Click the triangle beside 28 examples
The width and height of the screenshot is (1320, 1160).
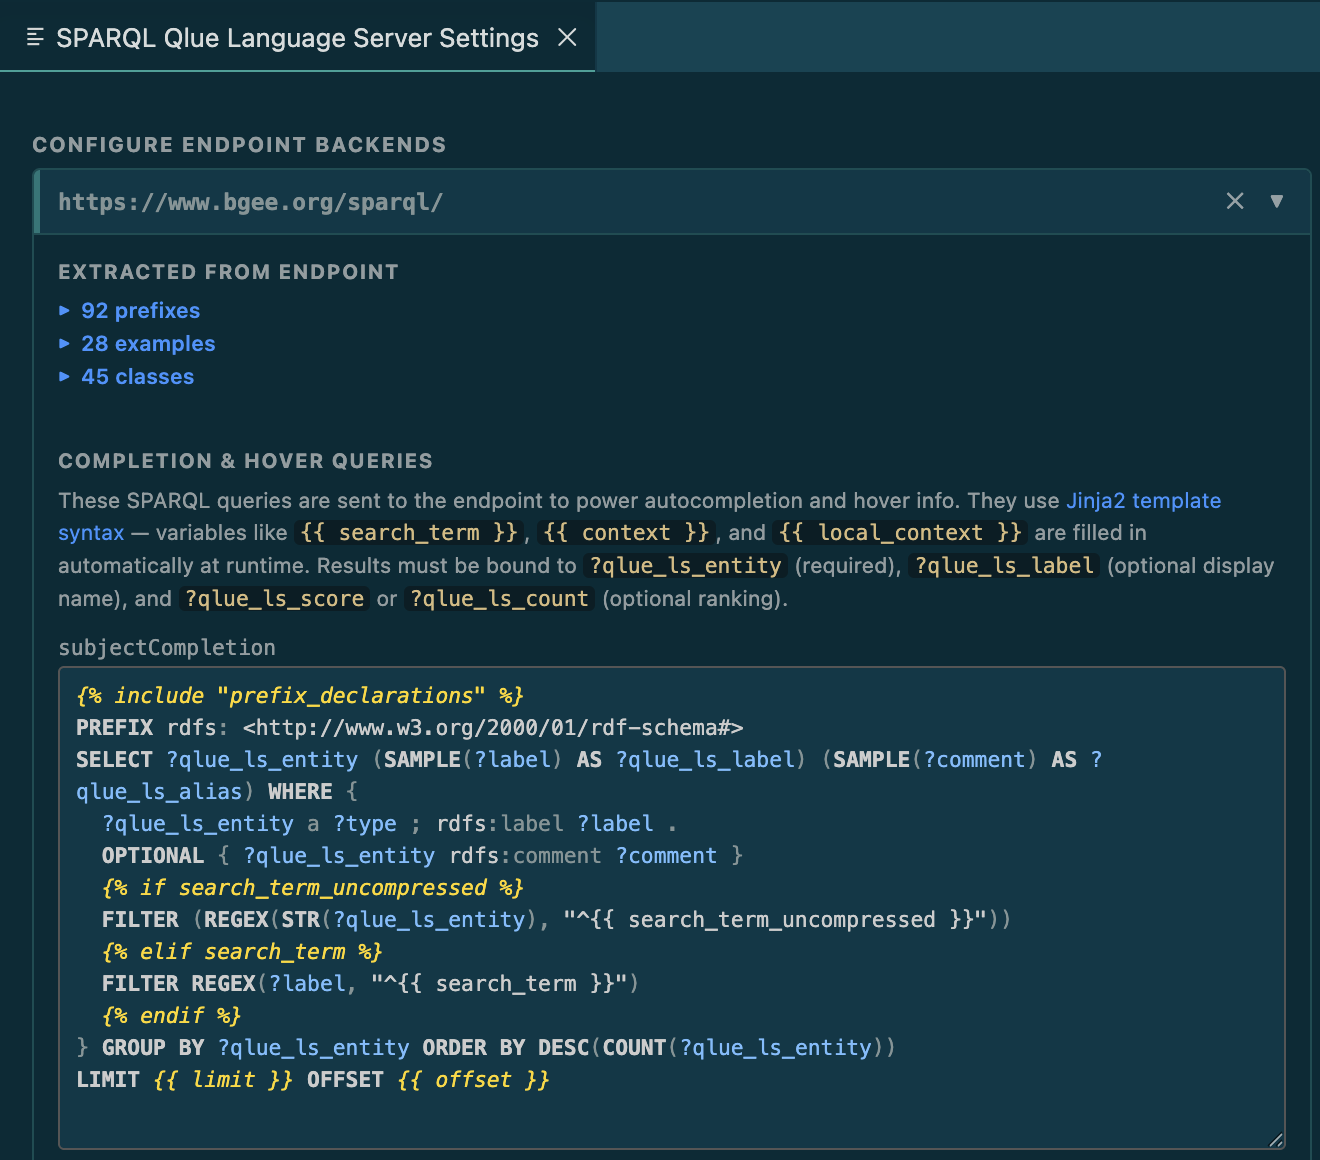(x=64, y=344)
